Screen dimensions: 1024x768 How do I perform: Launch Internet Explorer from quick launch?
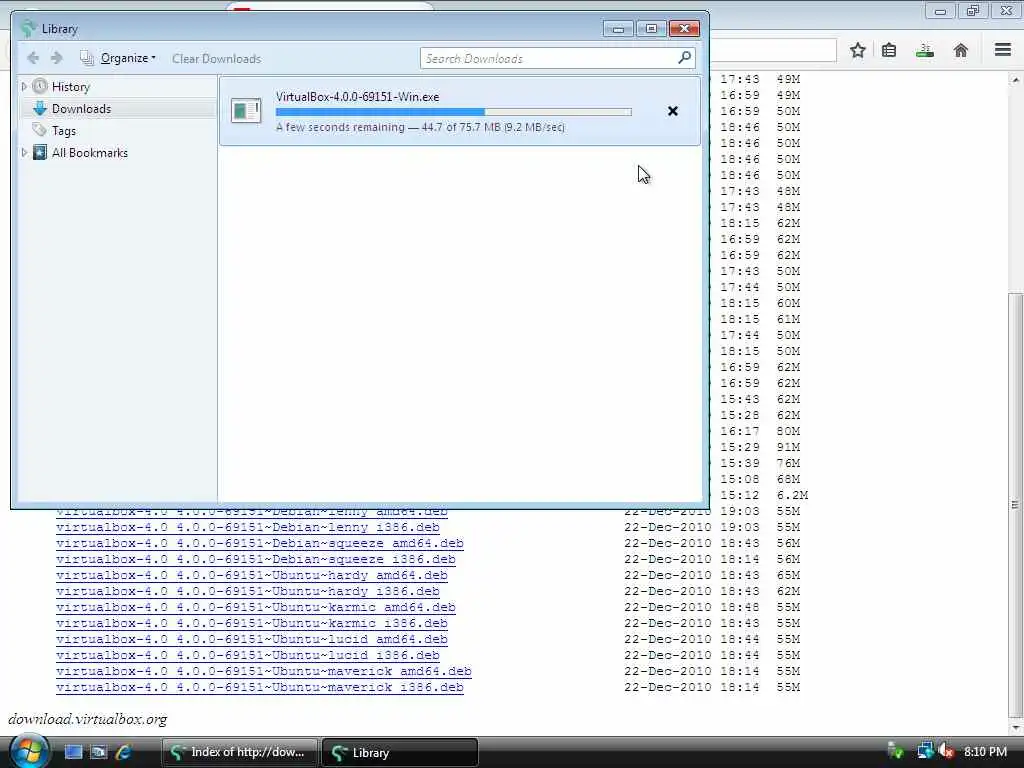click(x=123, y=752)
